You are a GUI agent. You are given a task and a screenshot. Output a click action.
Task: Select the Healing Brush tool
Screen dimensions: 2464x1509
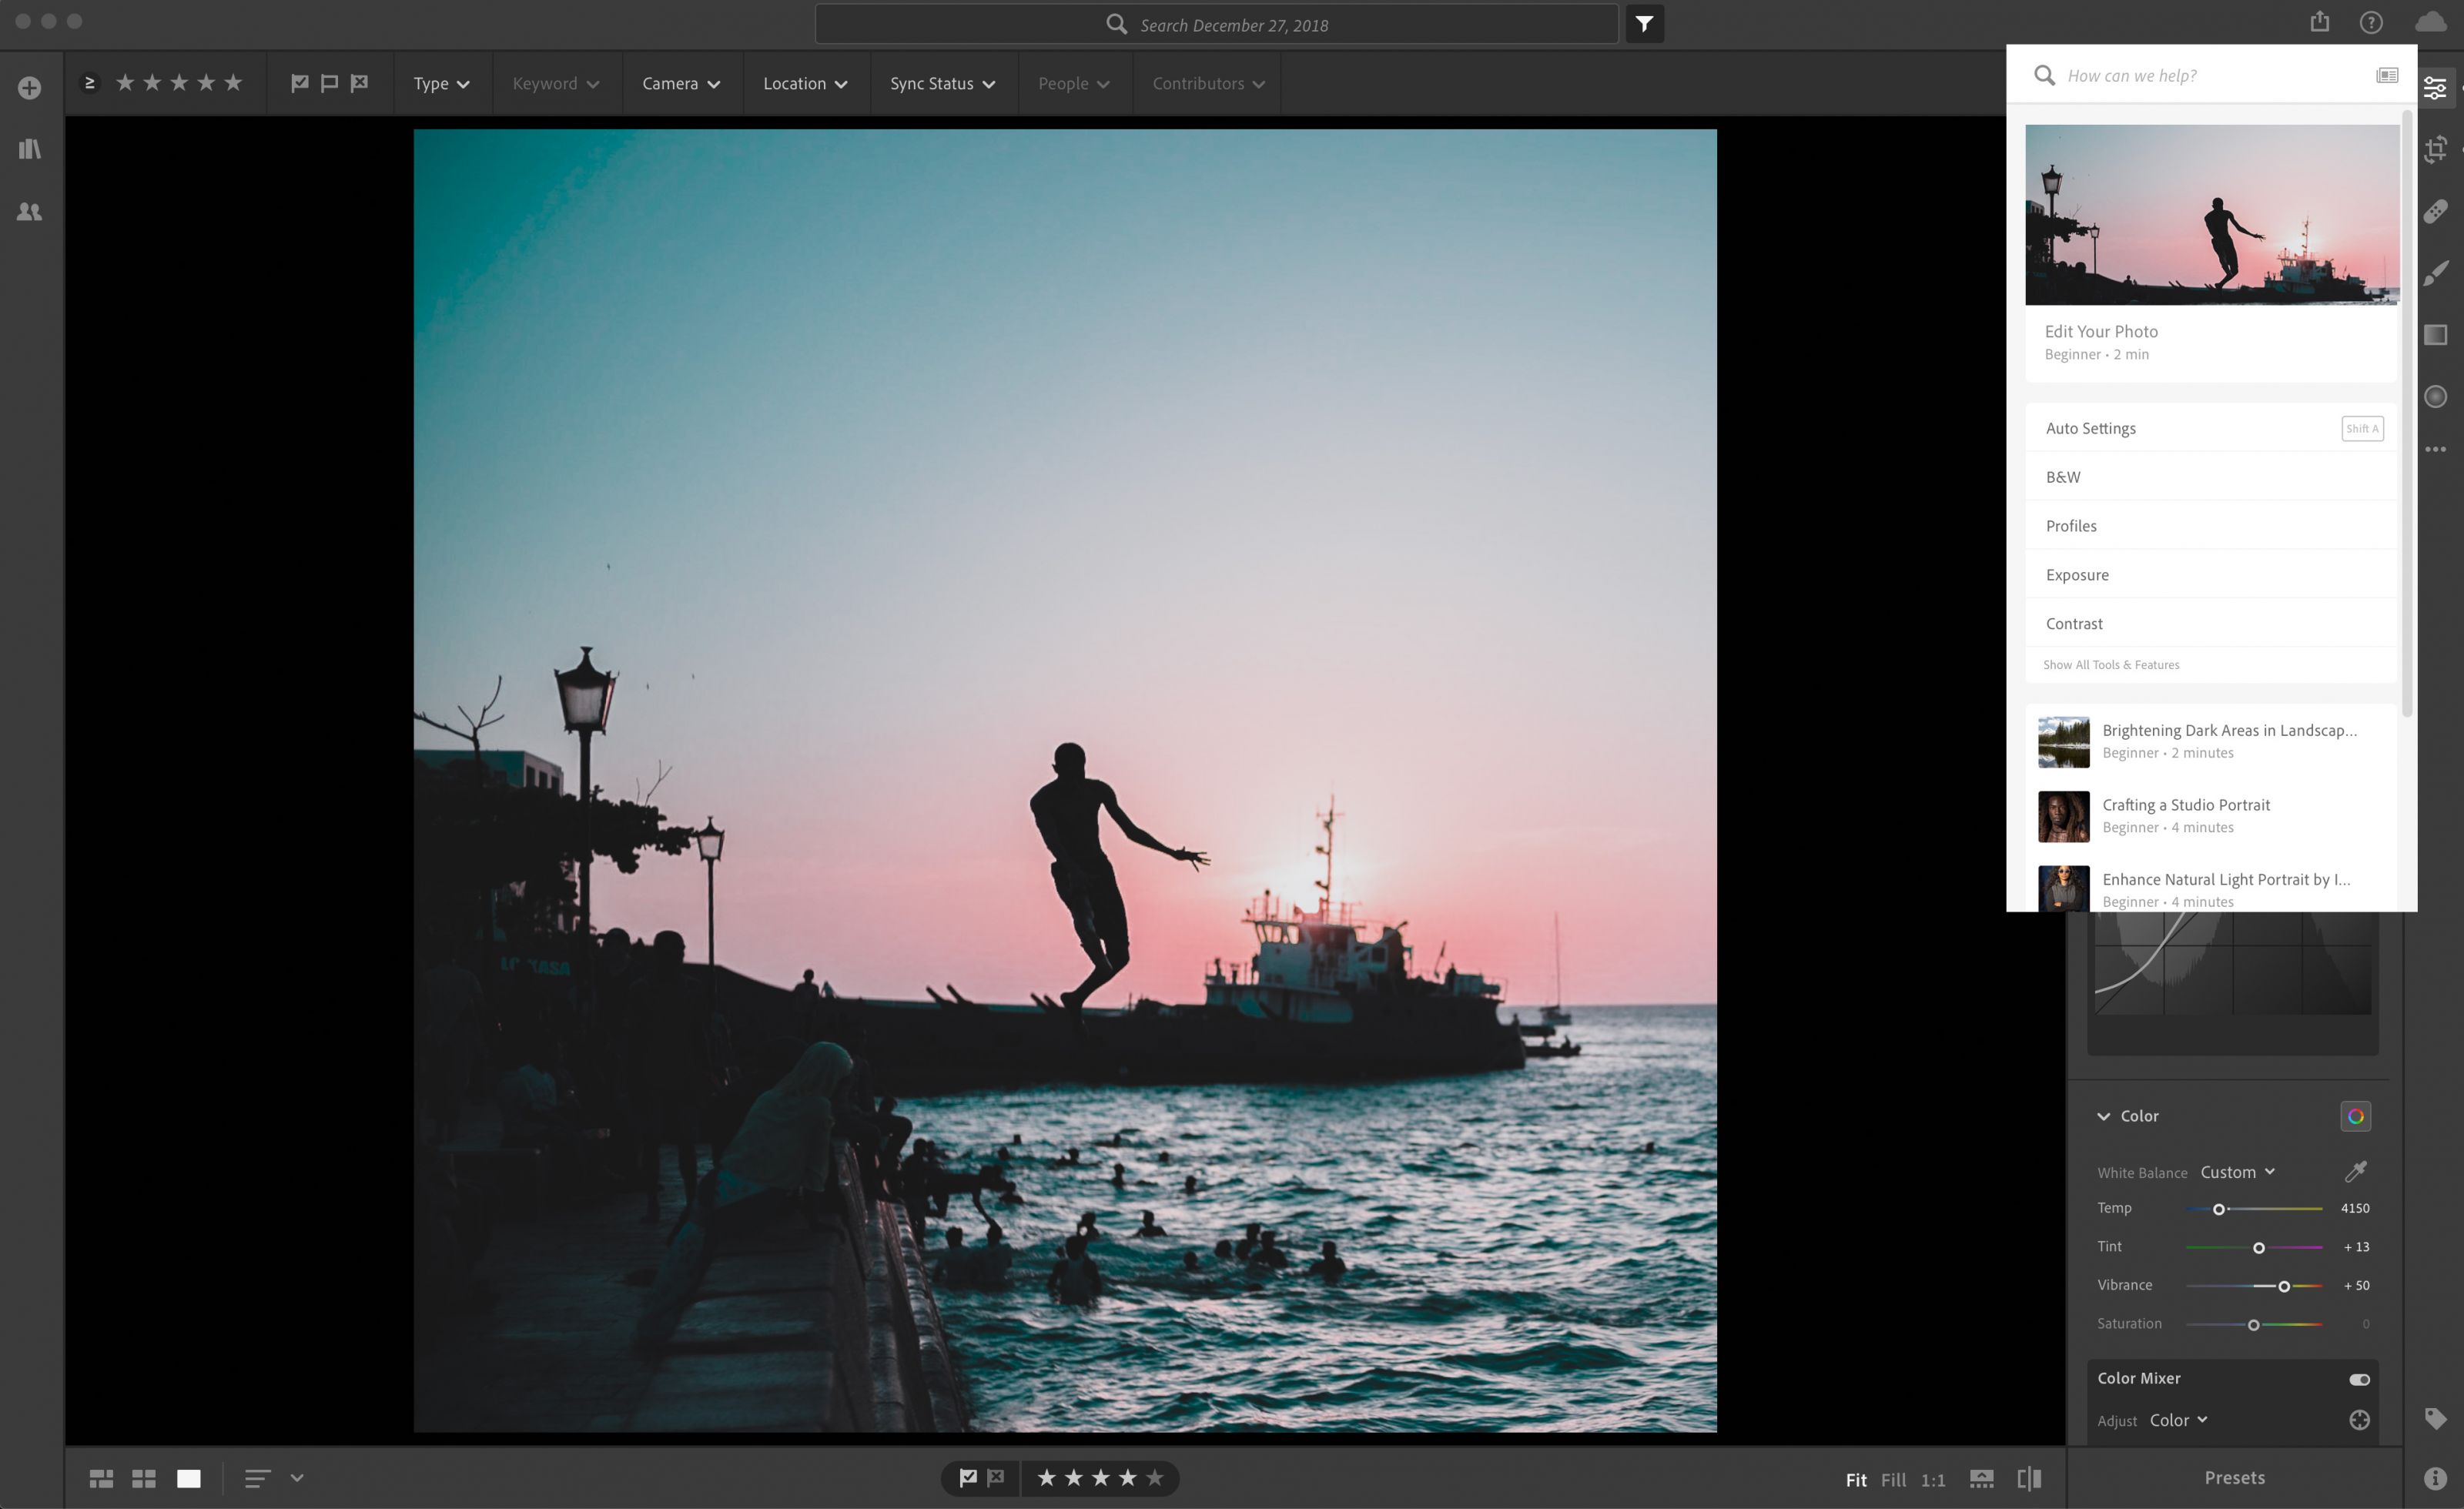(2437, 211)
